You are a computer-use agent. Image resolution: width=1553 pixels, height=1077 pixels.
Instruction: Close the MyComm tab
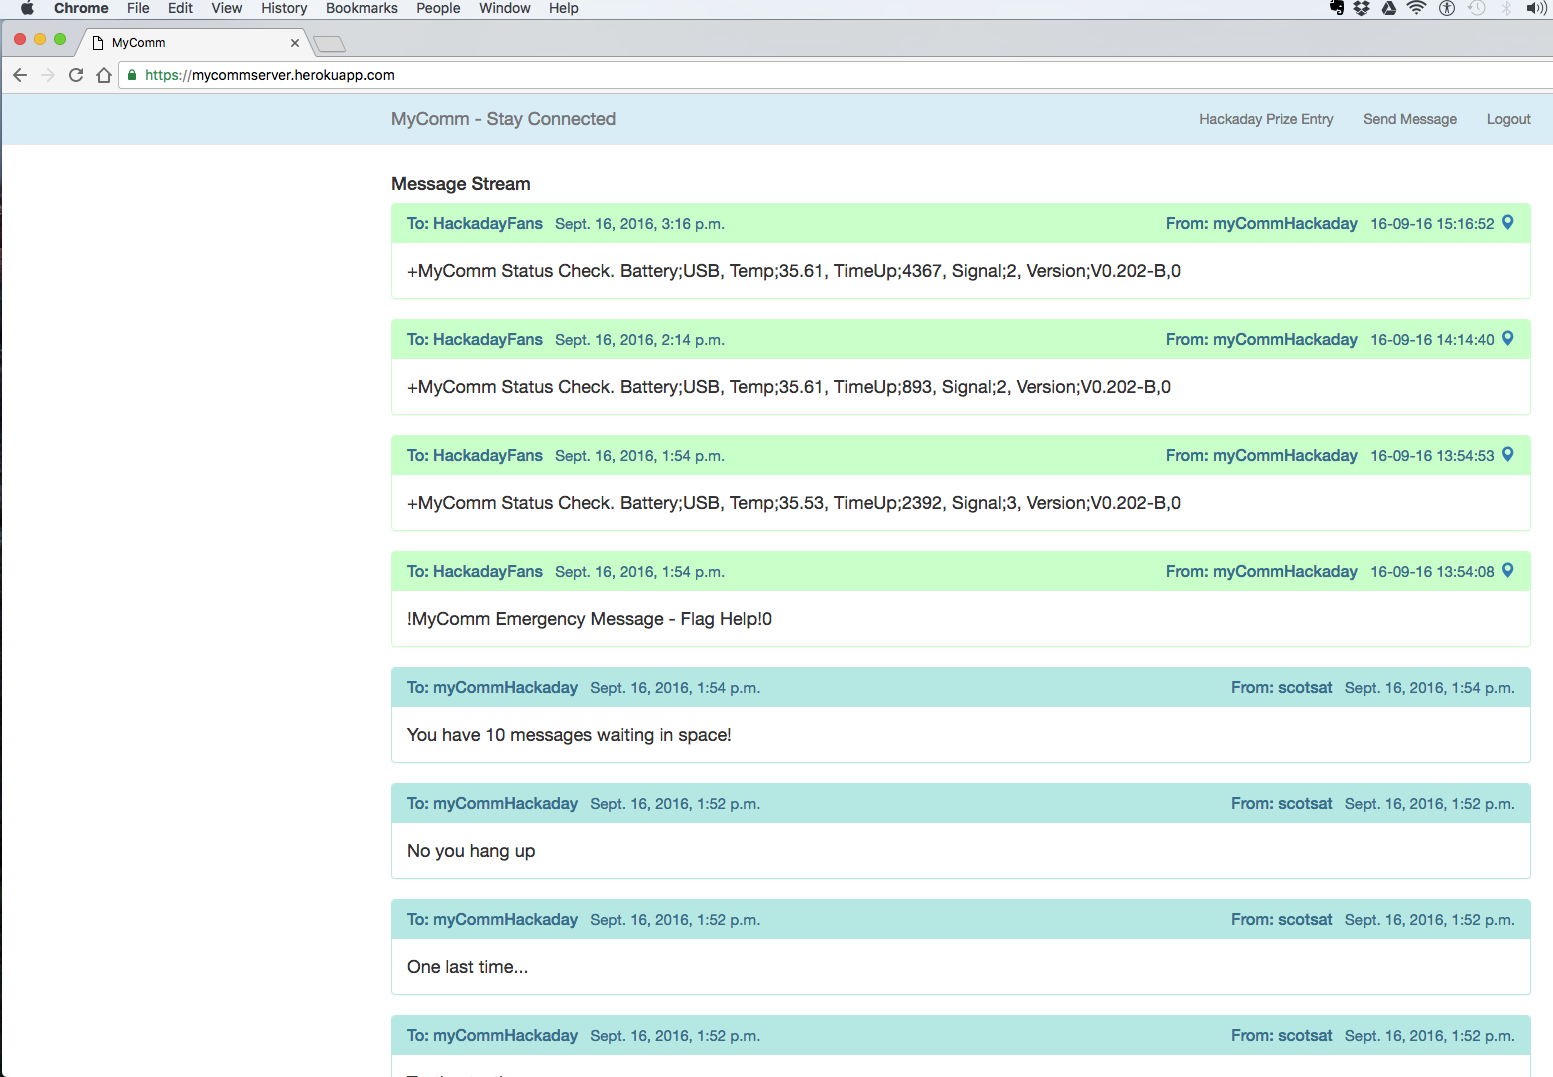(295, 43)
